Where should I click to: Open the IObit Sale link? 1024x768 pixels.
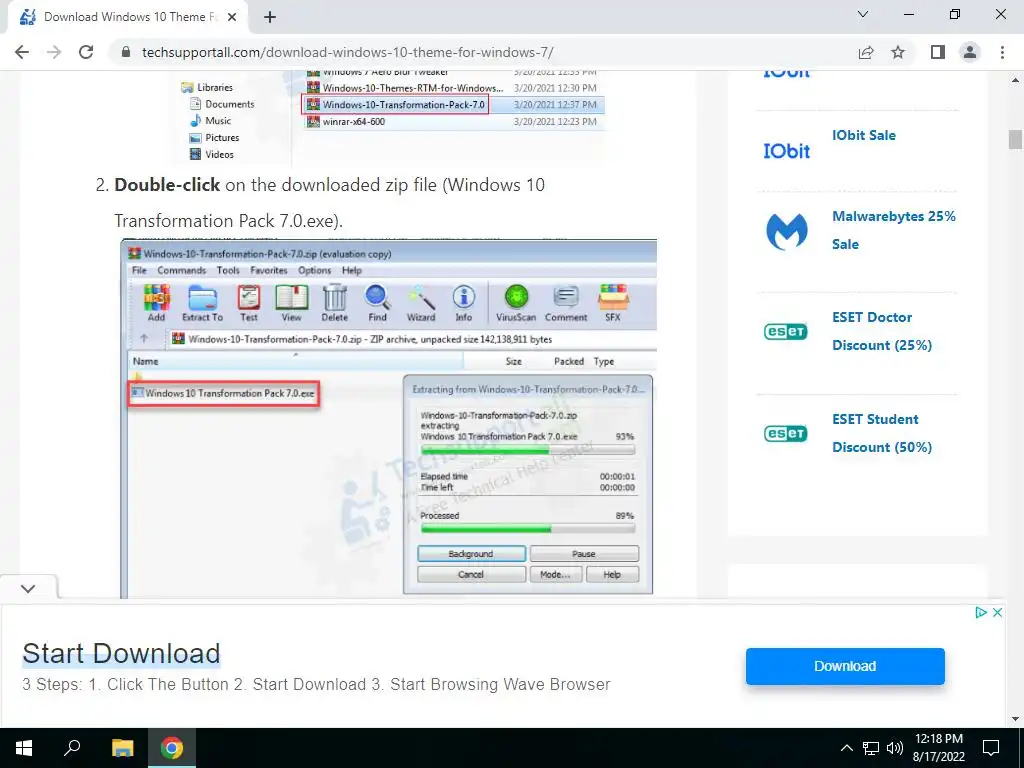tap(863, 135)
